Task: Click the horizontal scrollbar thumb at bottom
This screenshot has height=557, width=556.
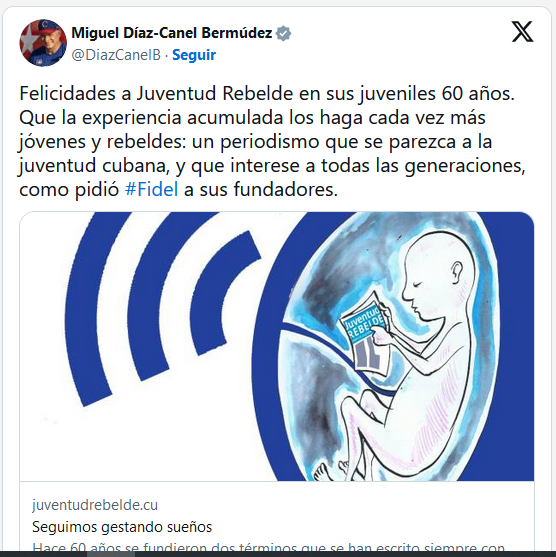Action: pyautogui.click(x=111, y=554)
